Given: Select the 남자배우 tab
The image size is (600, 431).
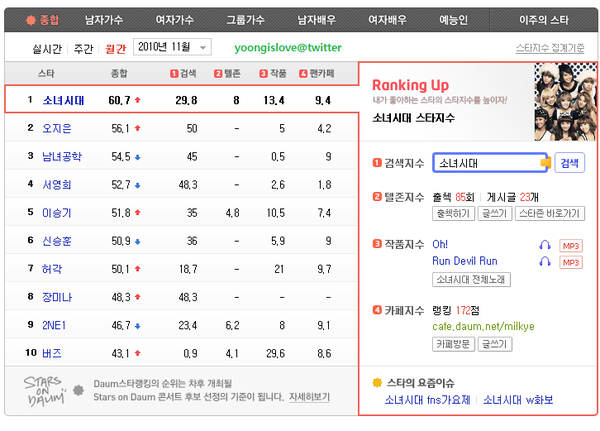Looking at the screenshot, I should coord(316,20).
